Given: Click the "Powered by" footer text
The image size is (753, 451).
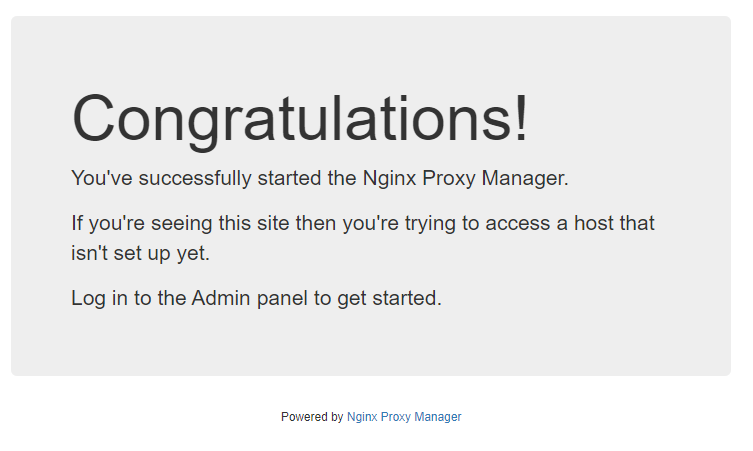Looking at the screenshot, I should [x=312, y=417].
